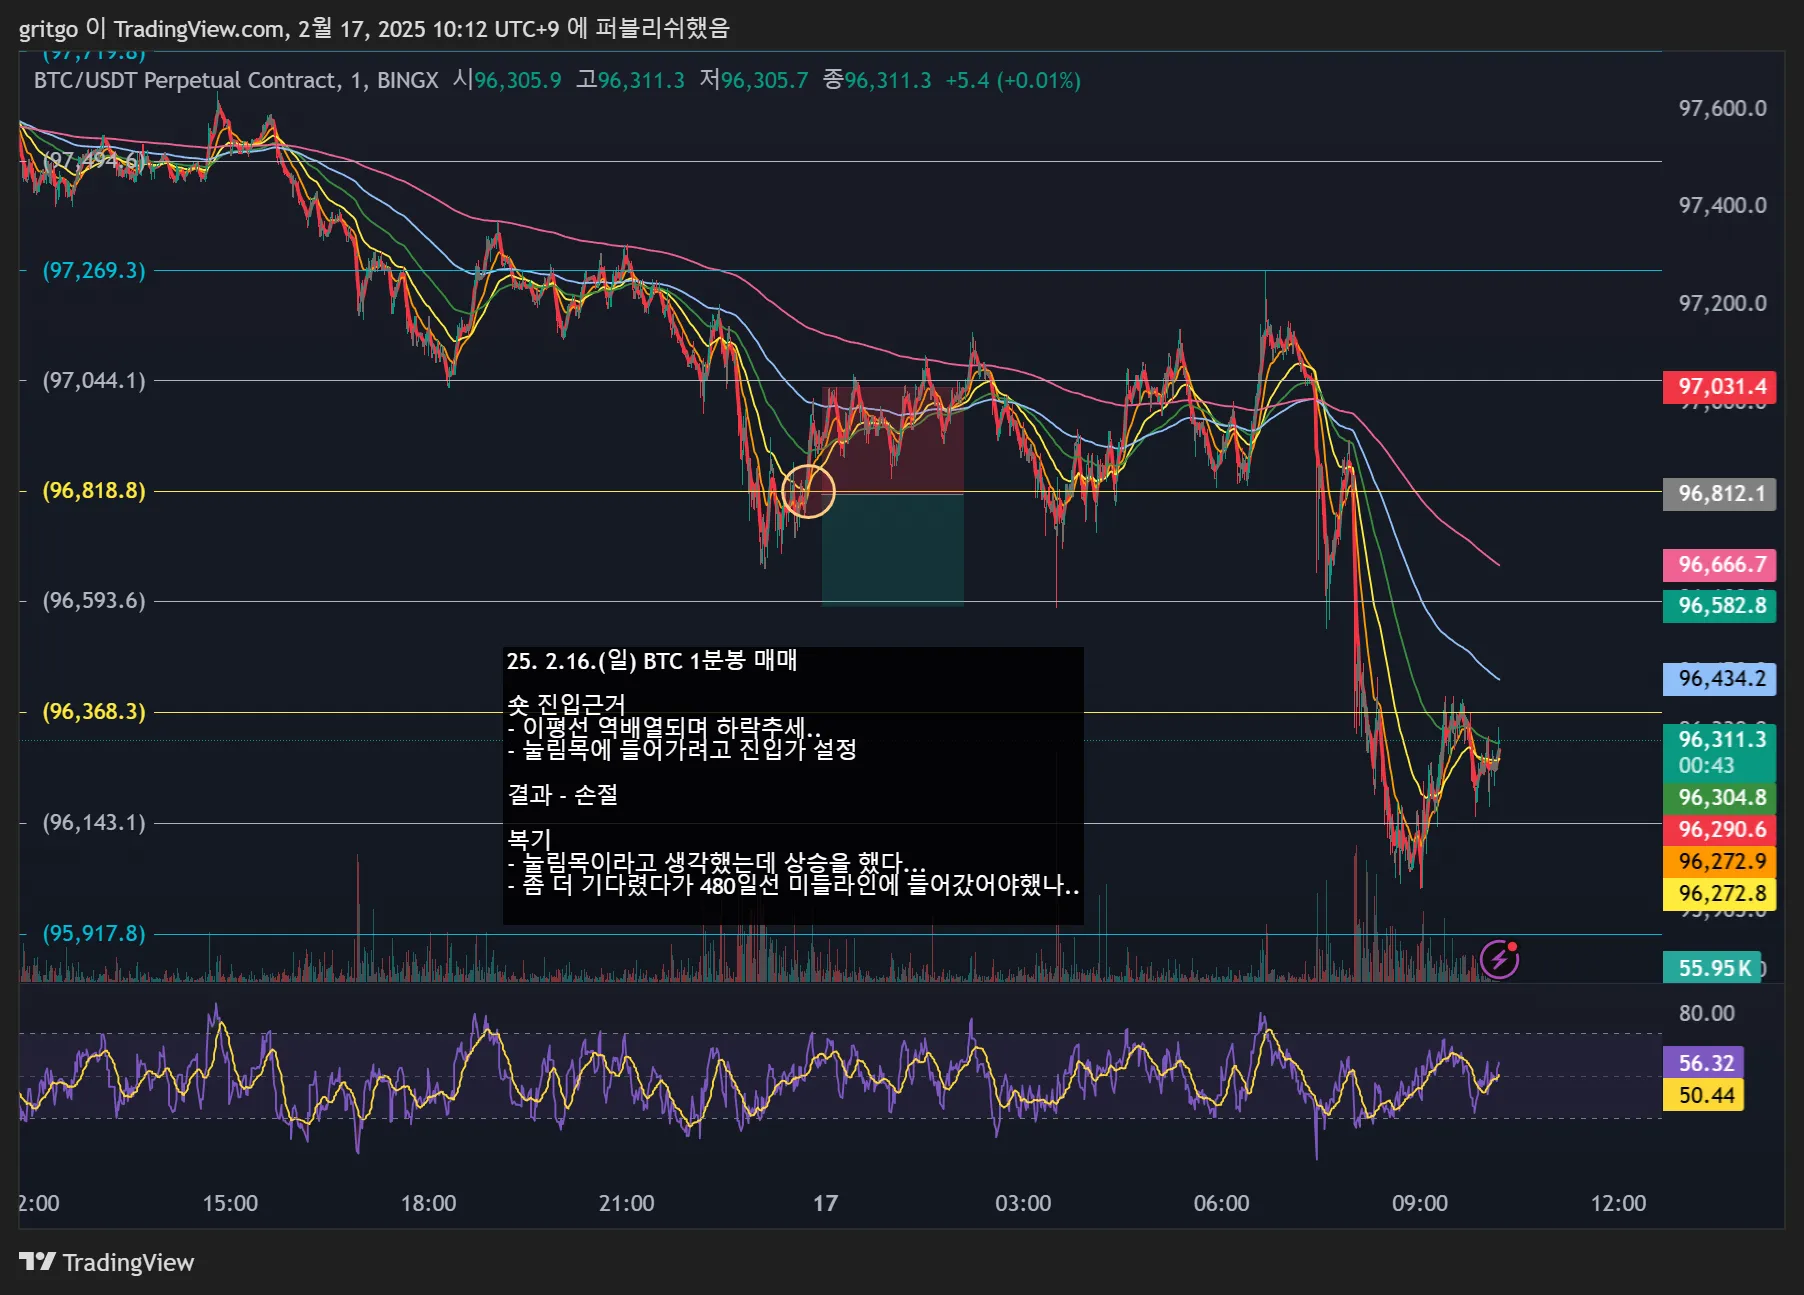The image size is (1804, 1295).
Task: Click the 97,600.0 price scale label
Action: point(1722,108)
